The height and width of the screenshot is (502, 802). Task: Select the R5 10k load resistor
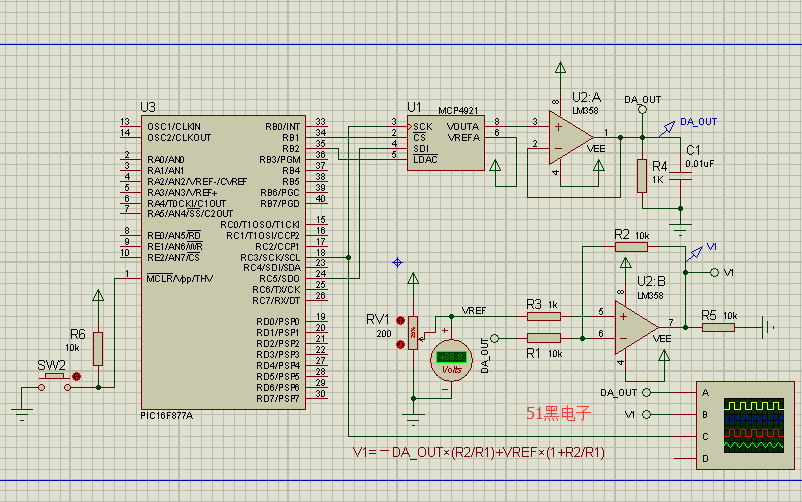point(717,326)
